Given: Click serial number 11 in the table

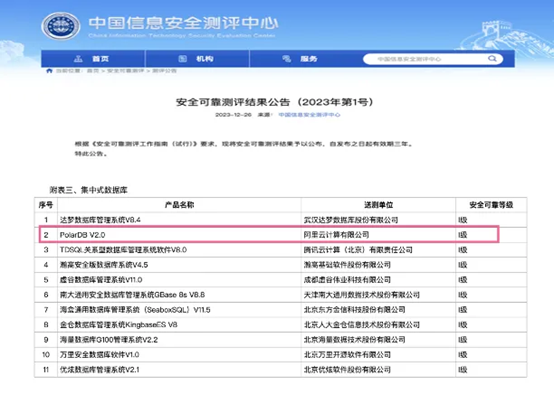Looking at the screenshot, I should click(x=46, y=370).
